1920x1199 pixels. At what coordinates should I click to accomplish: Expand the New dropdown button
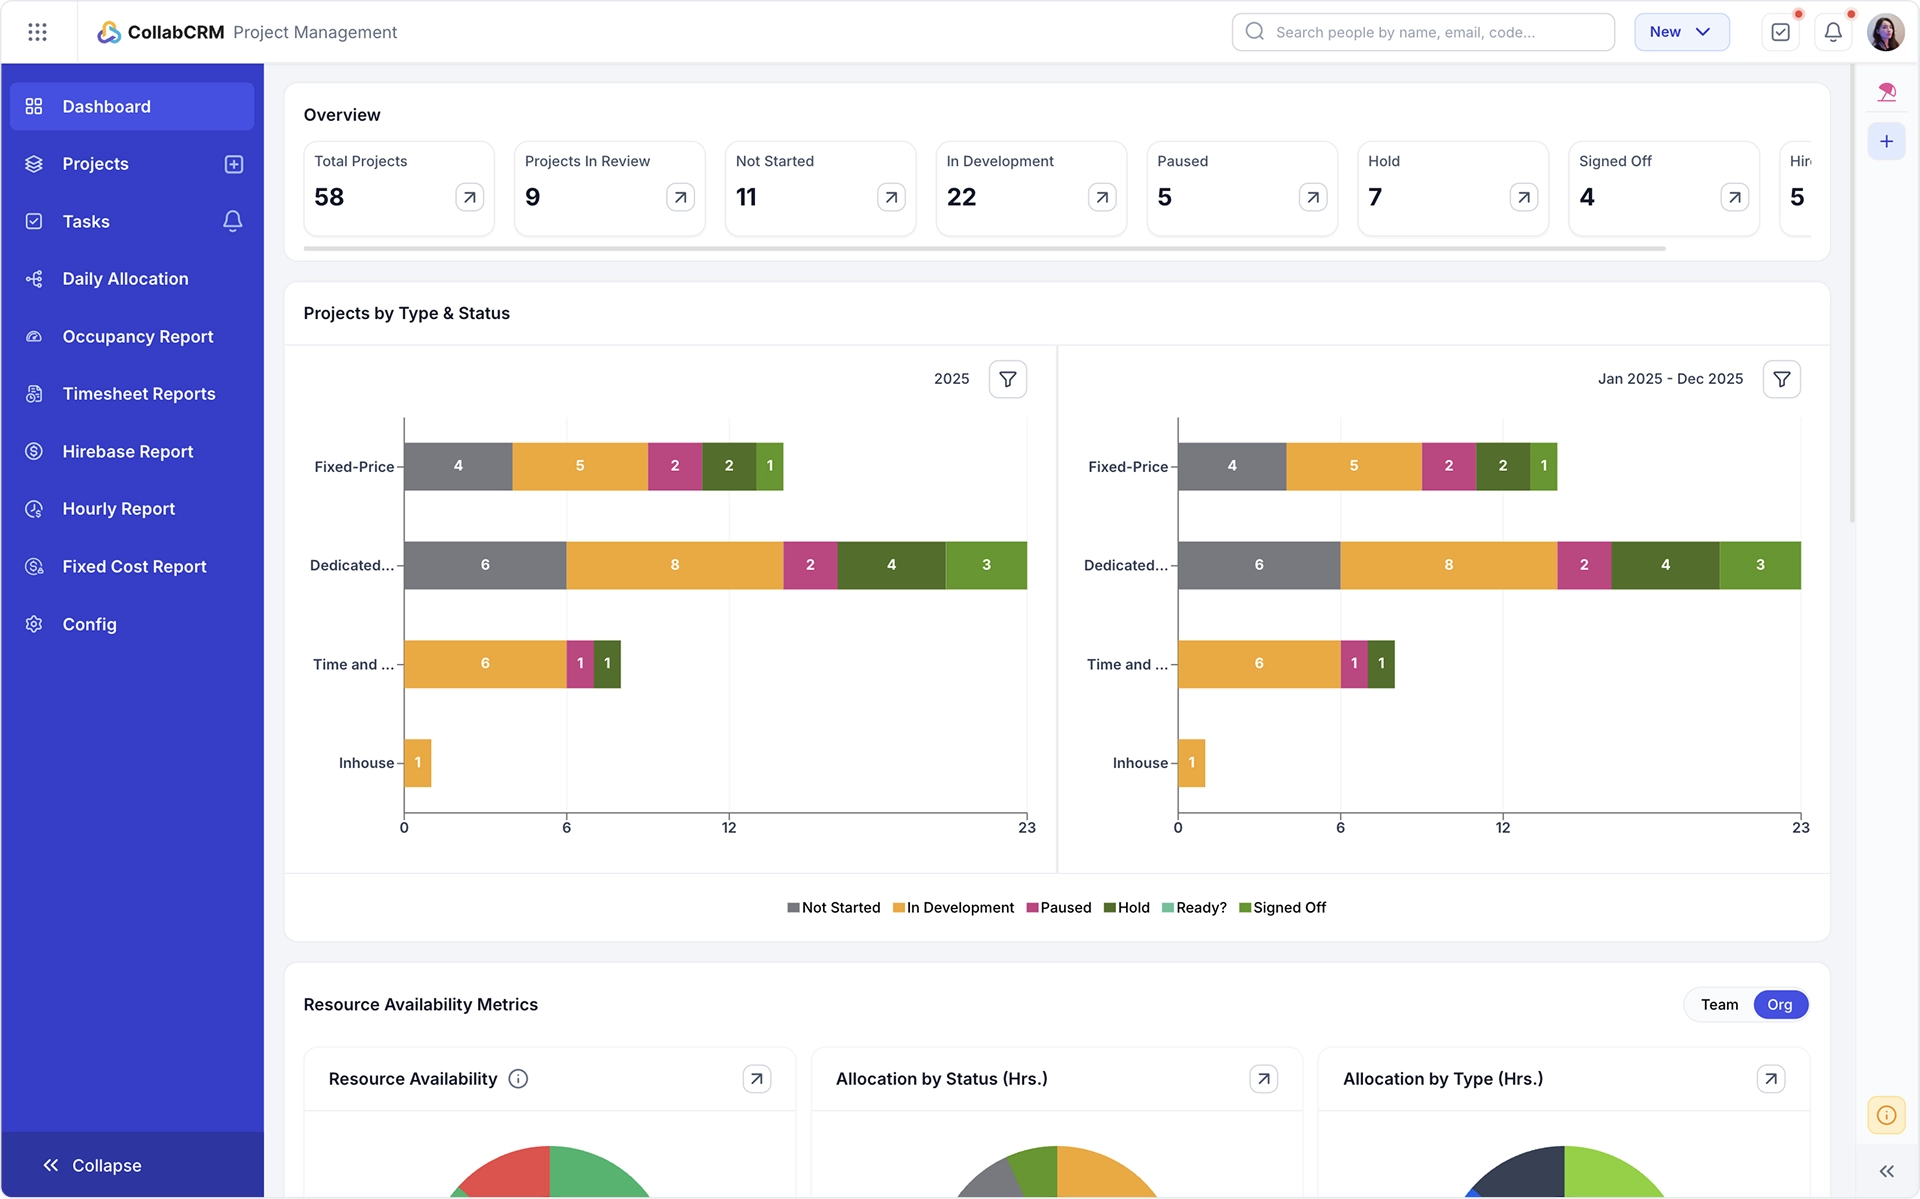click(x=1681, y=32)
